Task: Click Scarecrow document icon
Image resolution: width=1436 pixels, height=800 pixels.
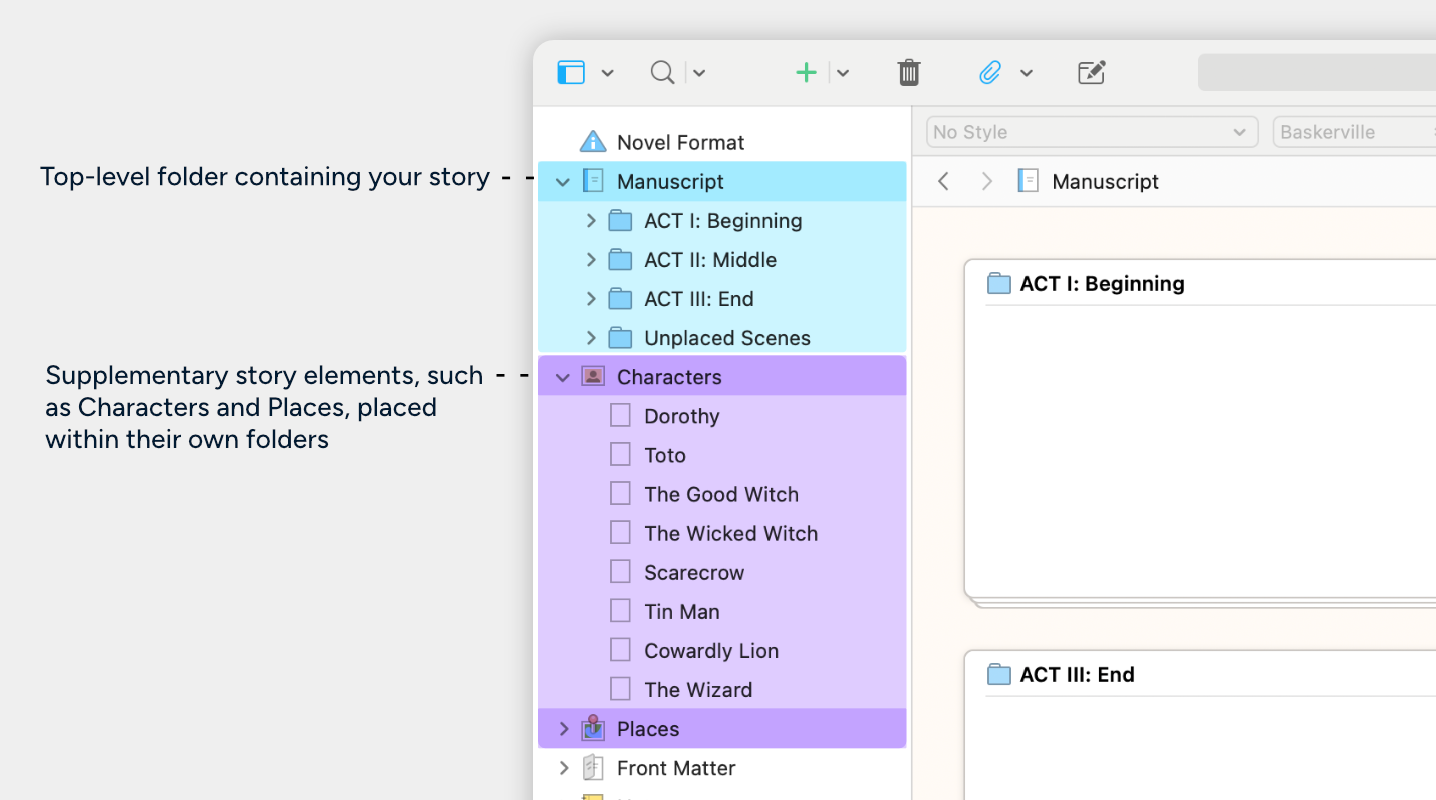Action: click(621, 571)
